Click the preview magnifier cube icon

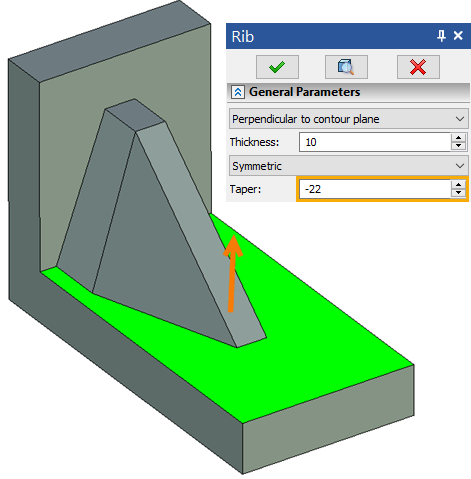point(346,67)
